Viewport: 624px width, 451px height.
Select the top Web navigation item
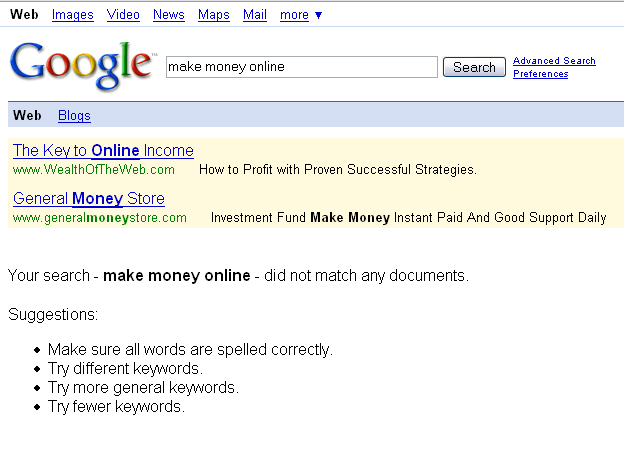tap(24, 14)
